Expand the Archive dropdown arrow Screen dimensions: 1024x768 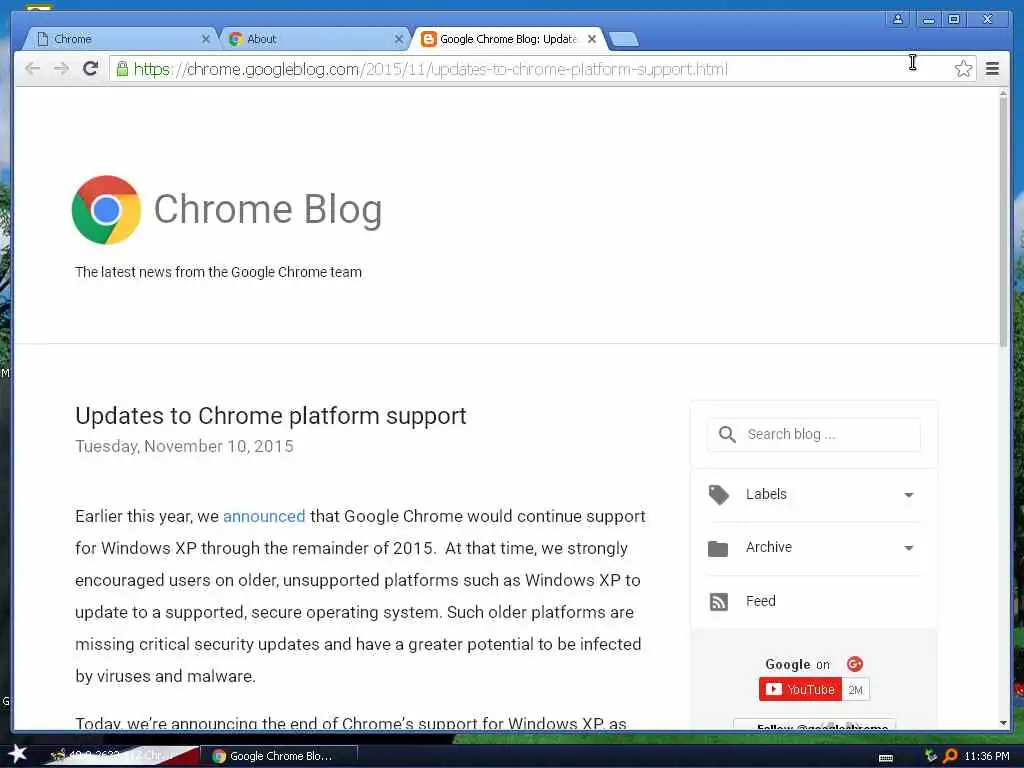point(908,548)
